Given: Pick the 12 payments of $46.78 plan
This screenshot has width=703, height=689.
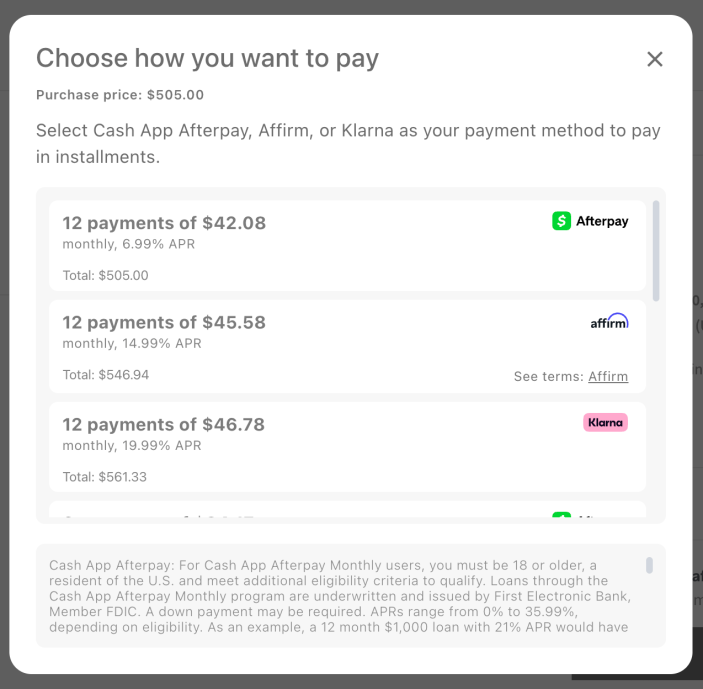Looking at the screenshot, I should click(164, 425).
